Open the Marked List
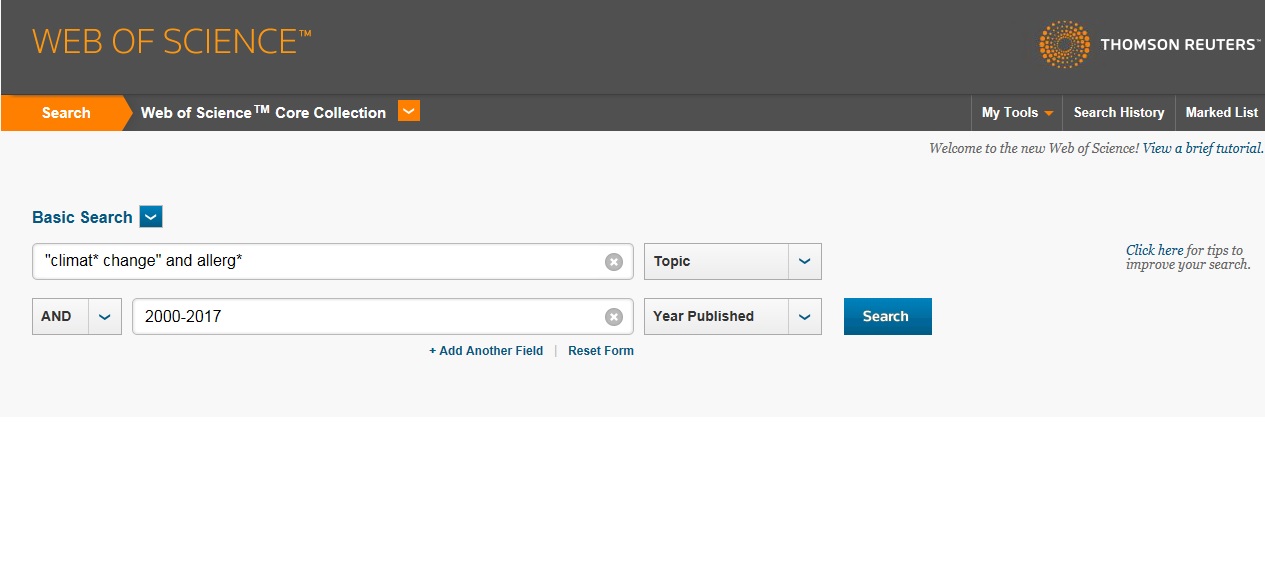The width and height of the screenshot is (1265, 584). [x=1221, y=113]
